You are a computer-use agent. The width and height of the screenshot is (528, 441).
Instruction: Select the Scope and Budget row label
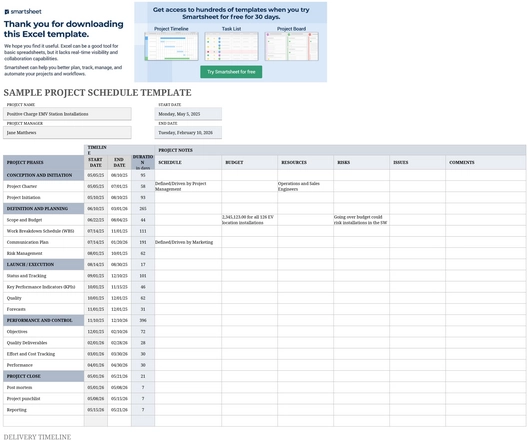pyautogui.click(x=44, y=220)
